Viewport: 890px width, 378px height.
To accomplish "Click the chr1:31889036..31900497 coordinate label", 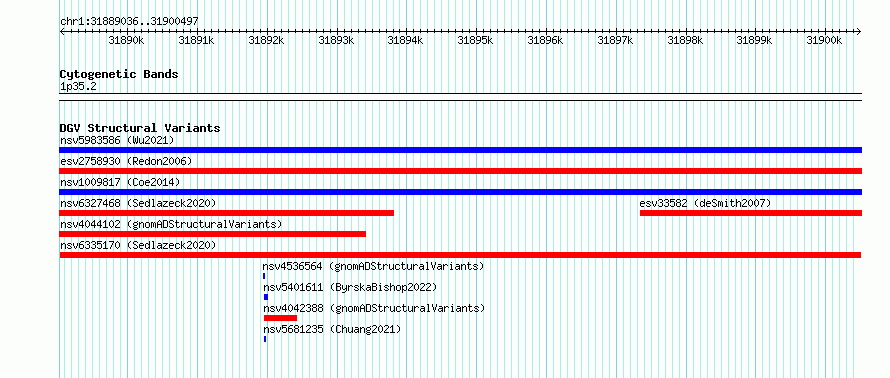I will point(129,22).
